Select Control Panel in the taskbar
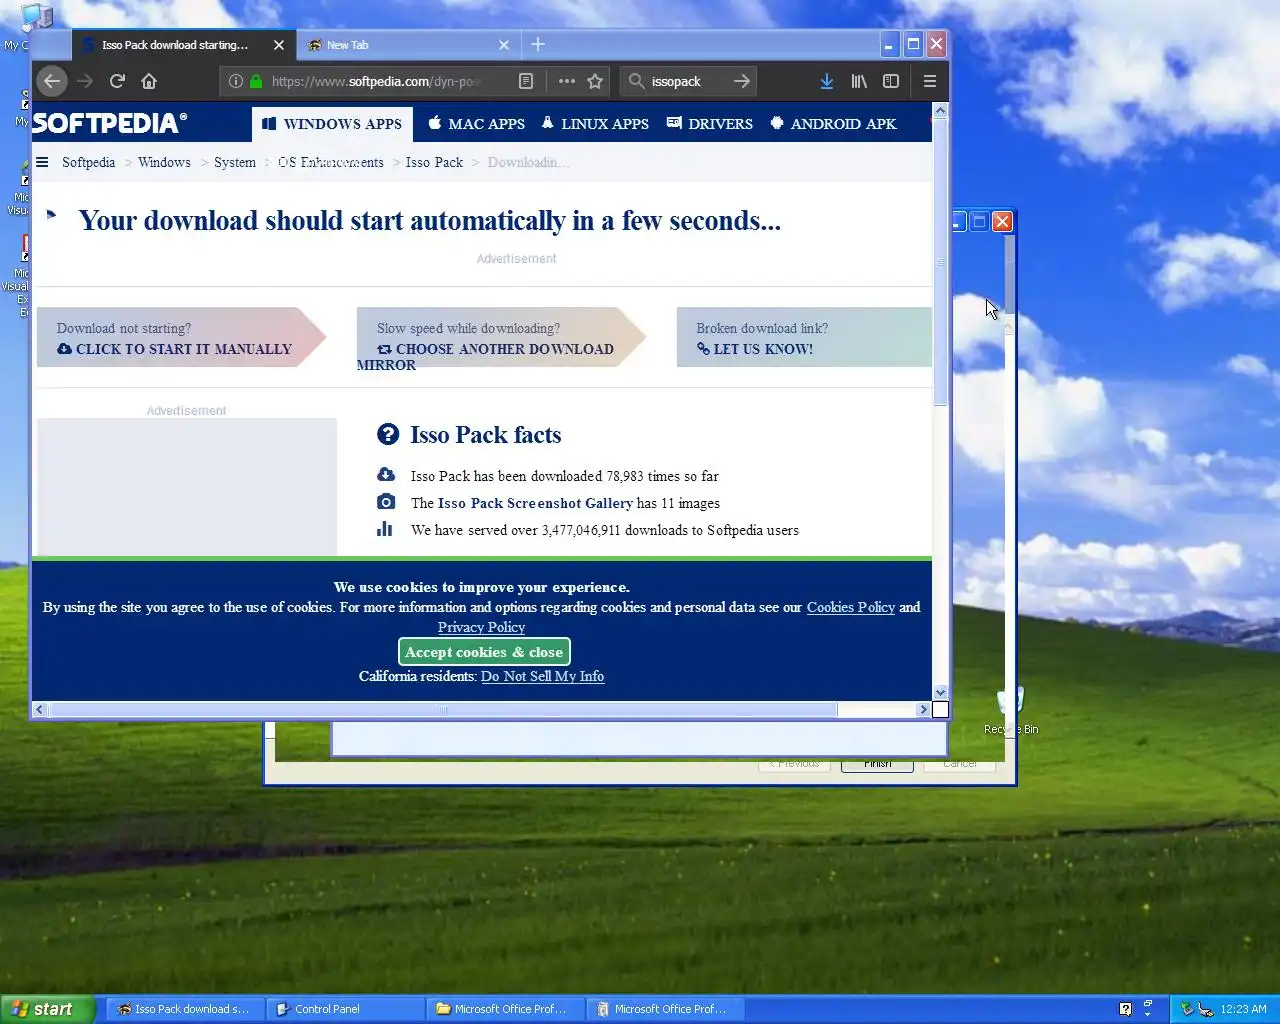 coord(346,1009)
